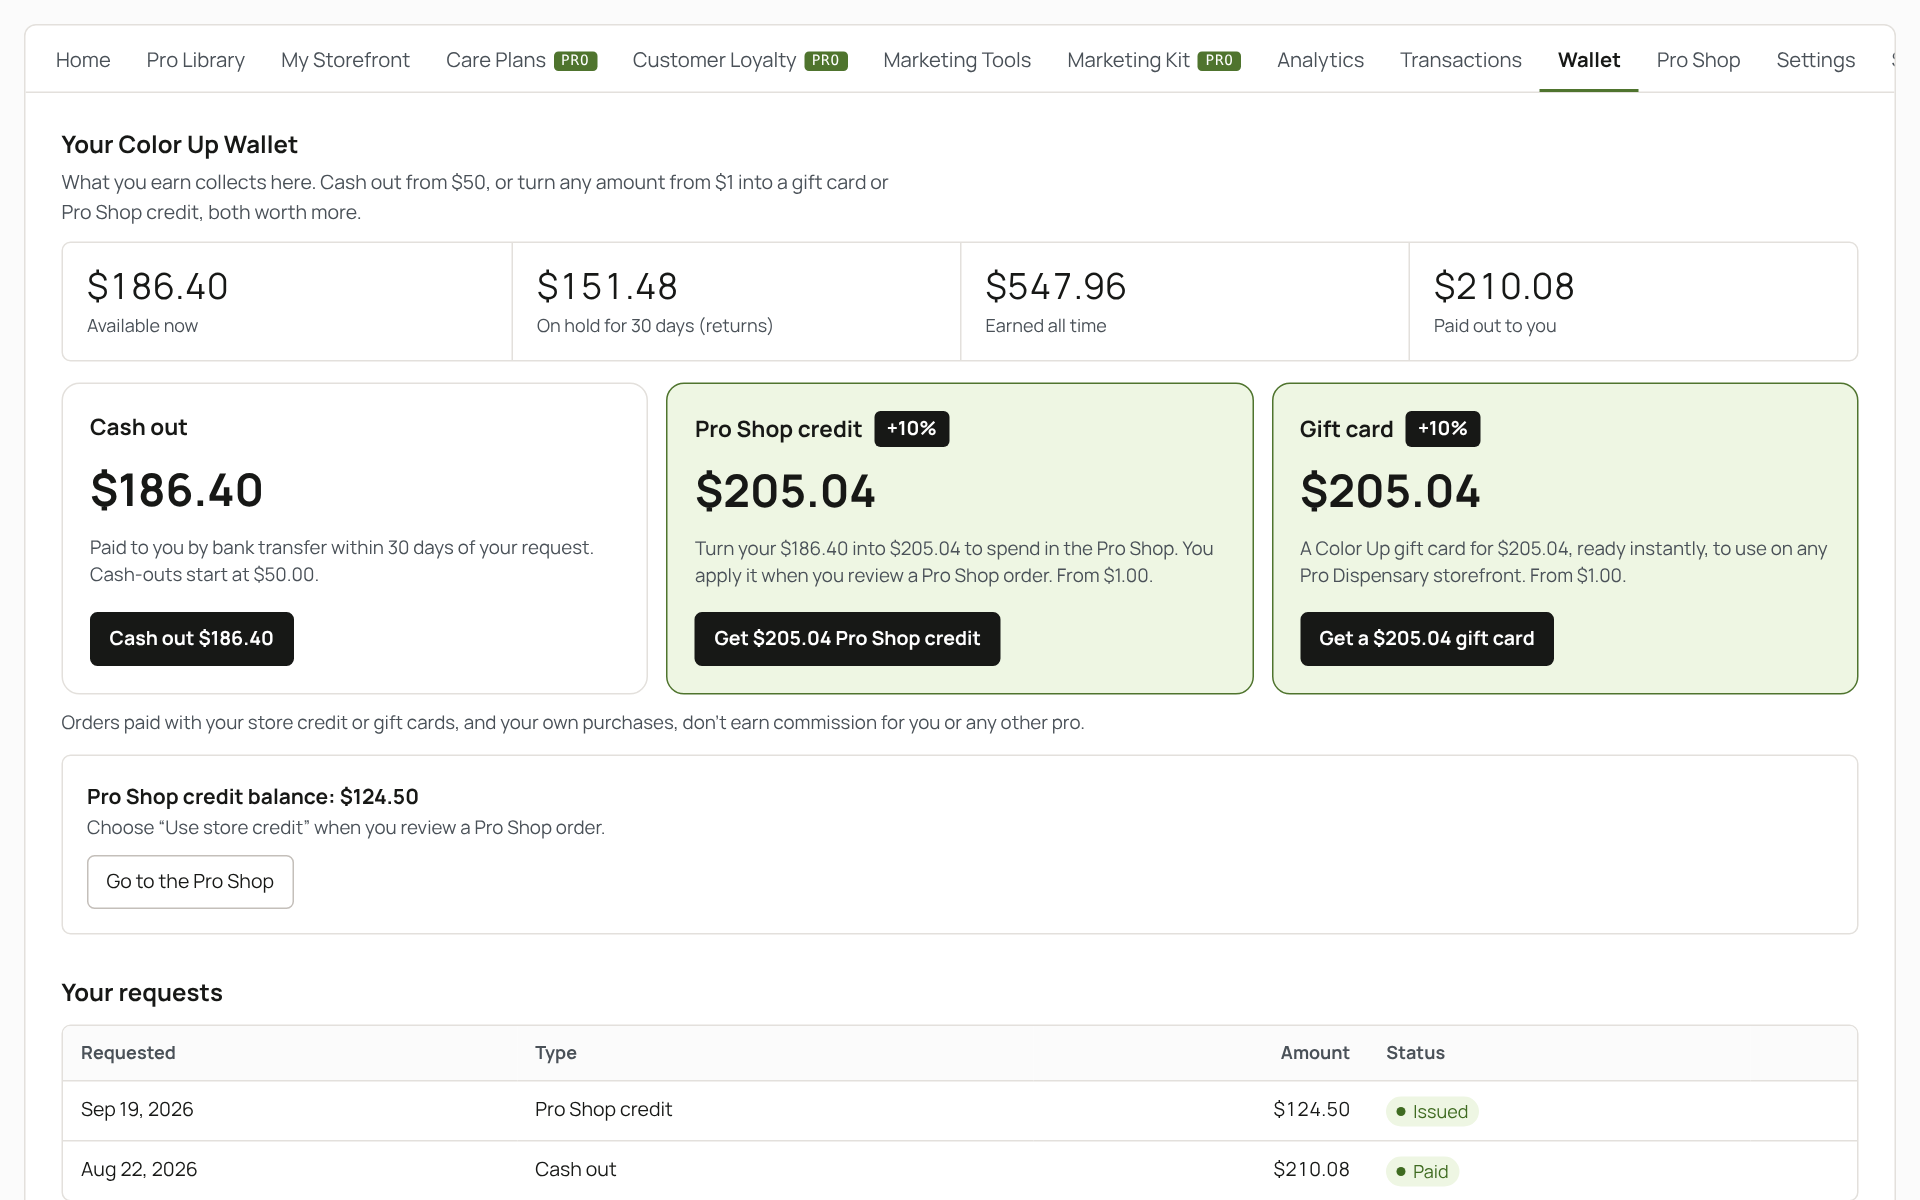The height and width of the screenshot is (1200, 1920).
Task: Click the +10% badge on Pro Shop credit
Action: pos(911,429)
